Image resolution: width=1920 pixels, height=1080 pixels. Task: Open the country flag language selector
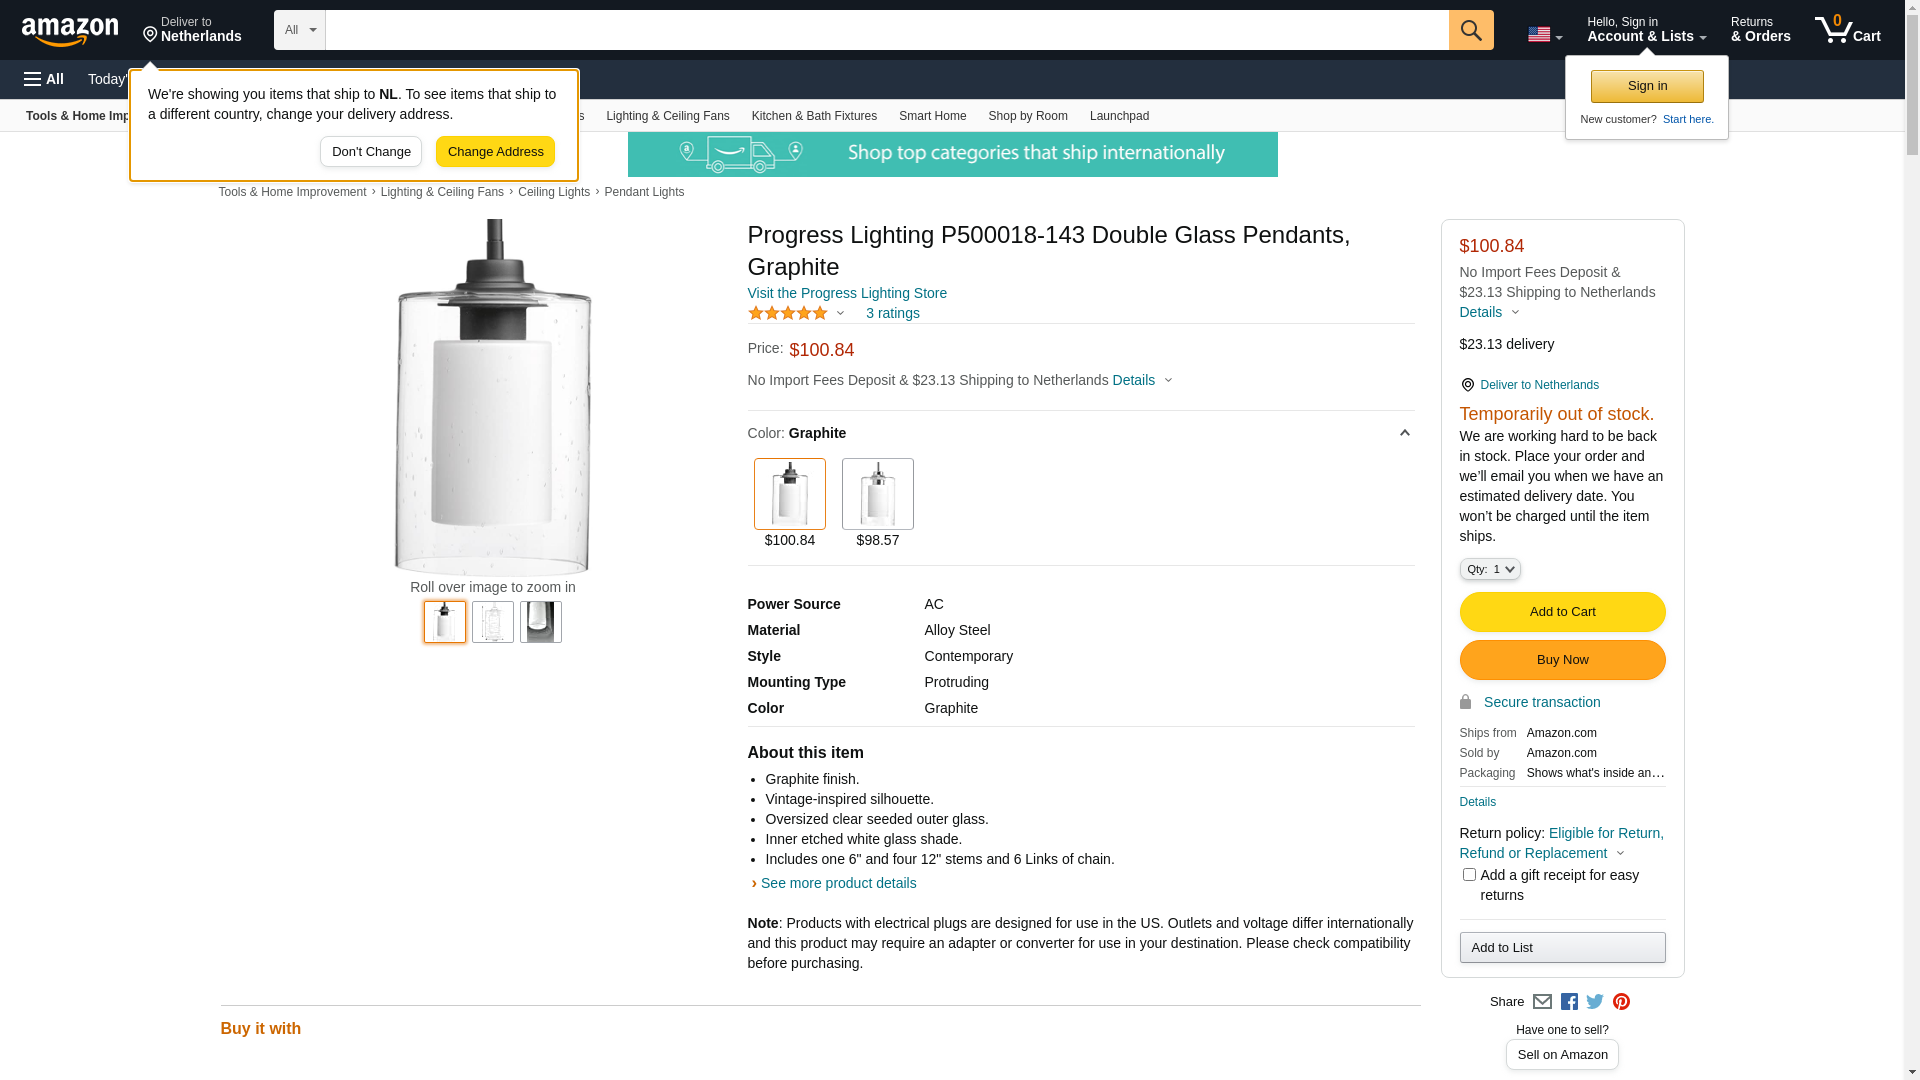click(x=1544, y=35)
